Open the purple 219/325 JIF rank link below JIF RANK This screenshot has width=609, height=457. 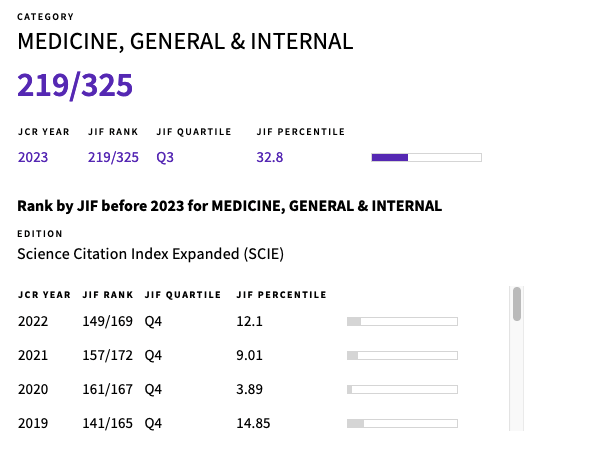[113, 157]
